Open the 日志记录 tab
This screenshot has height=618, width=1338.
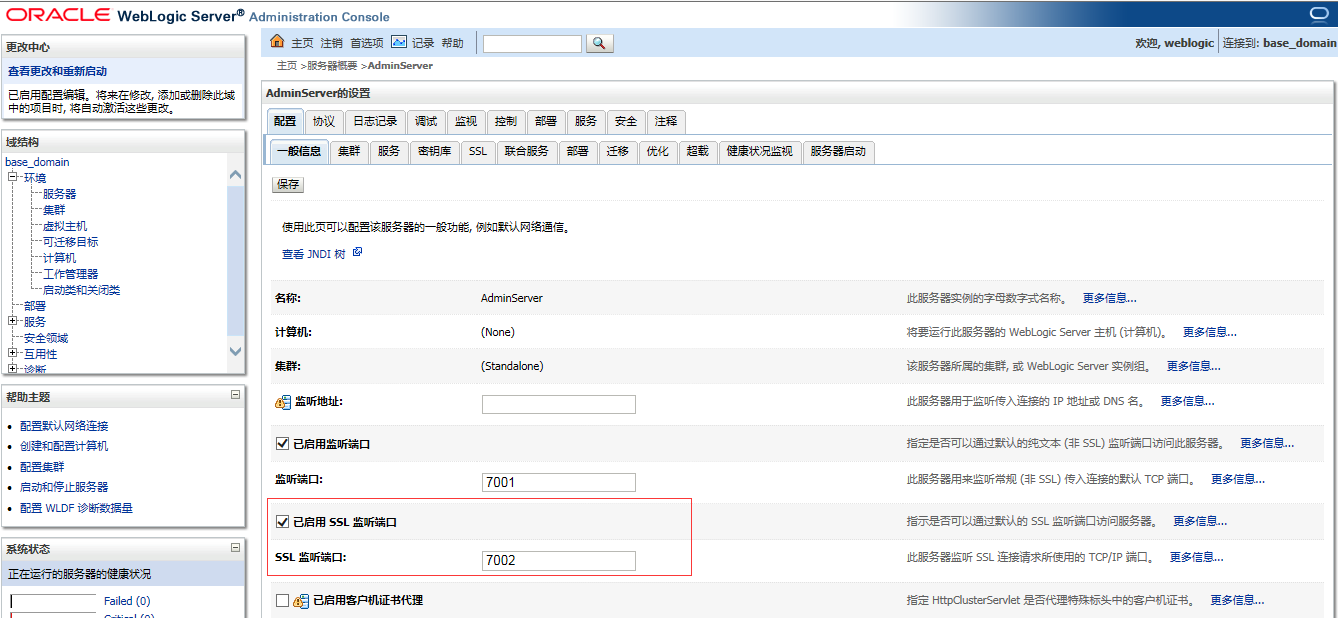(x=375, y=121)
